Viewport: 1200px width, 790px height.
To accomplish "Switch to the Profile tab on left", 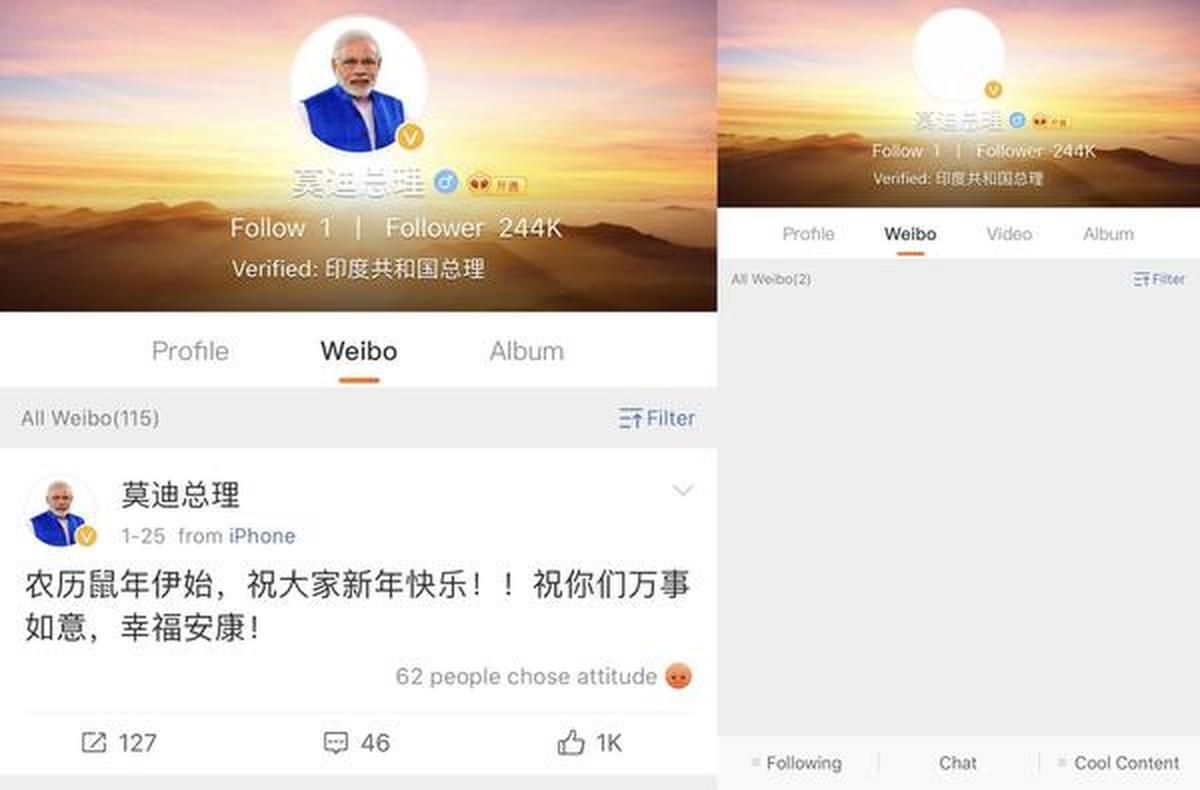I will 190,351.
